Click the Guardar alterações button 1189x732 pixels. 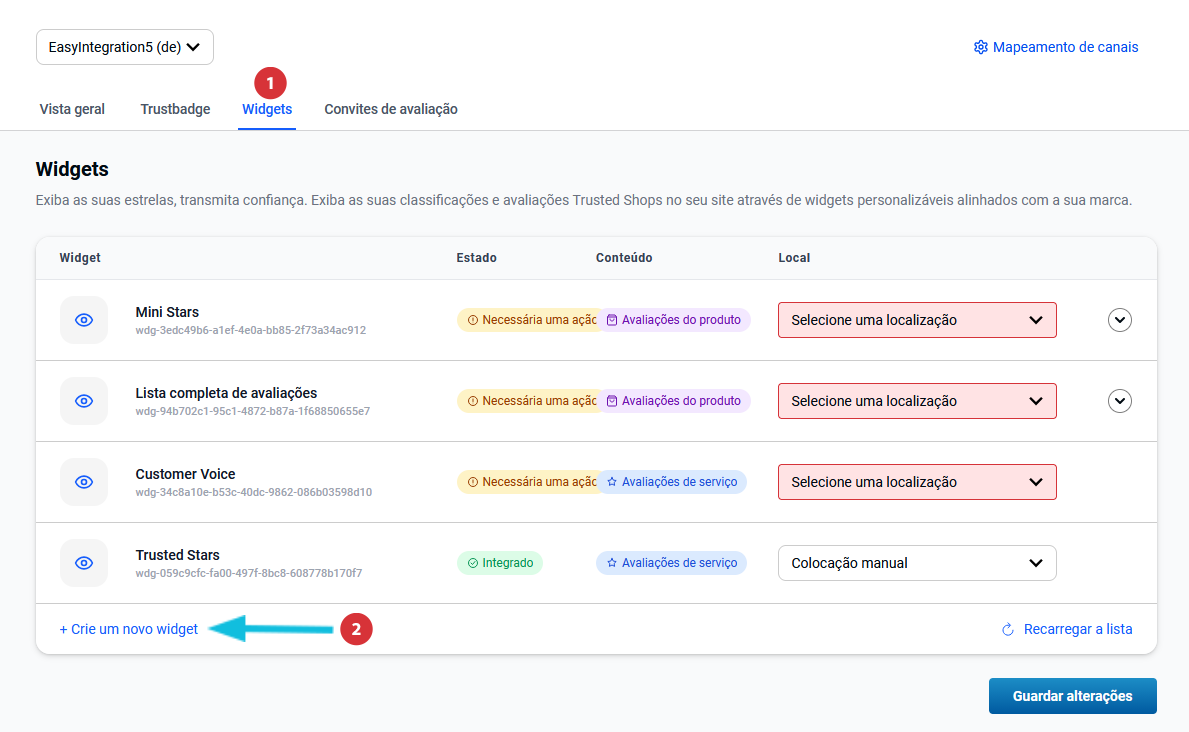[x=1072, y=696]
